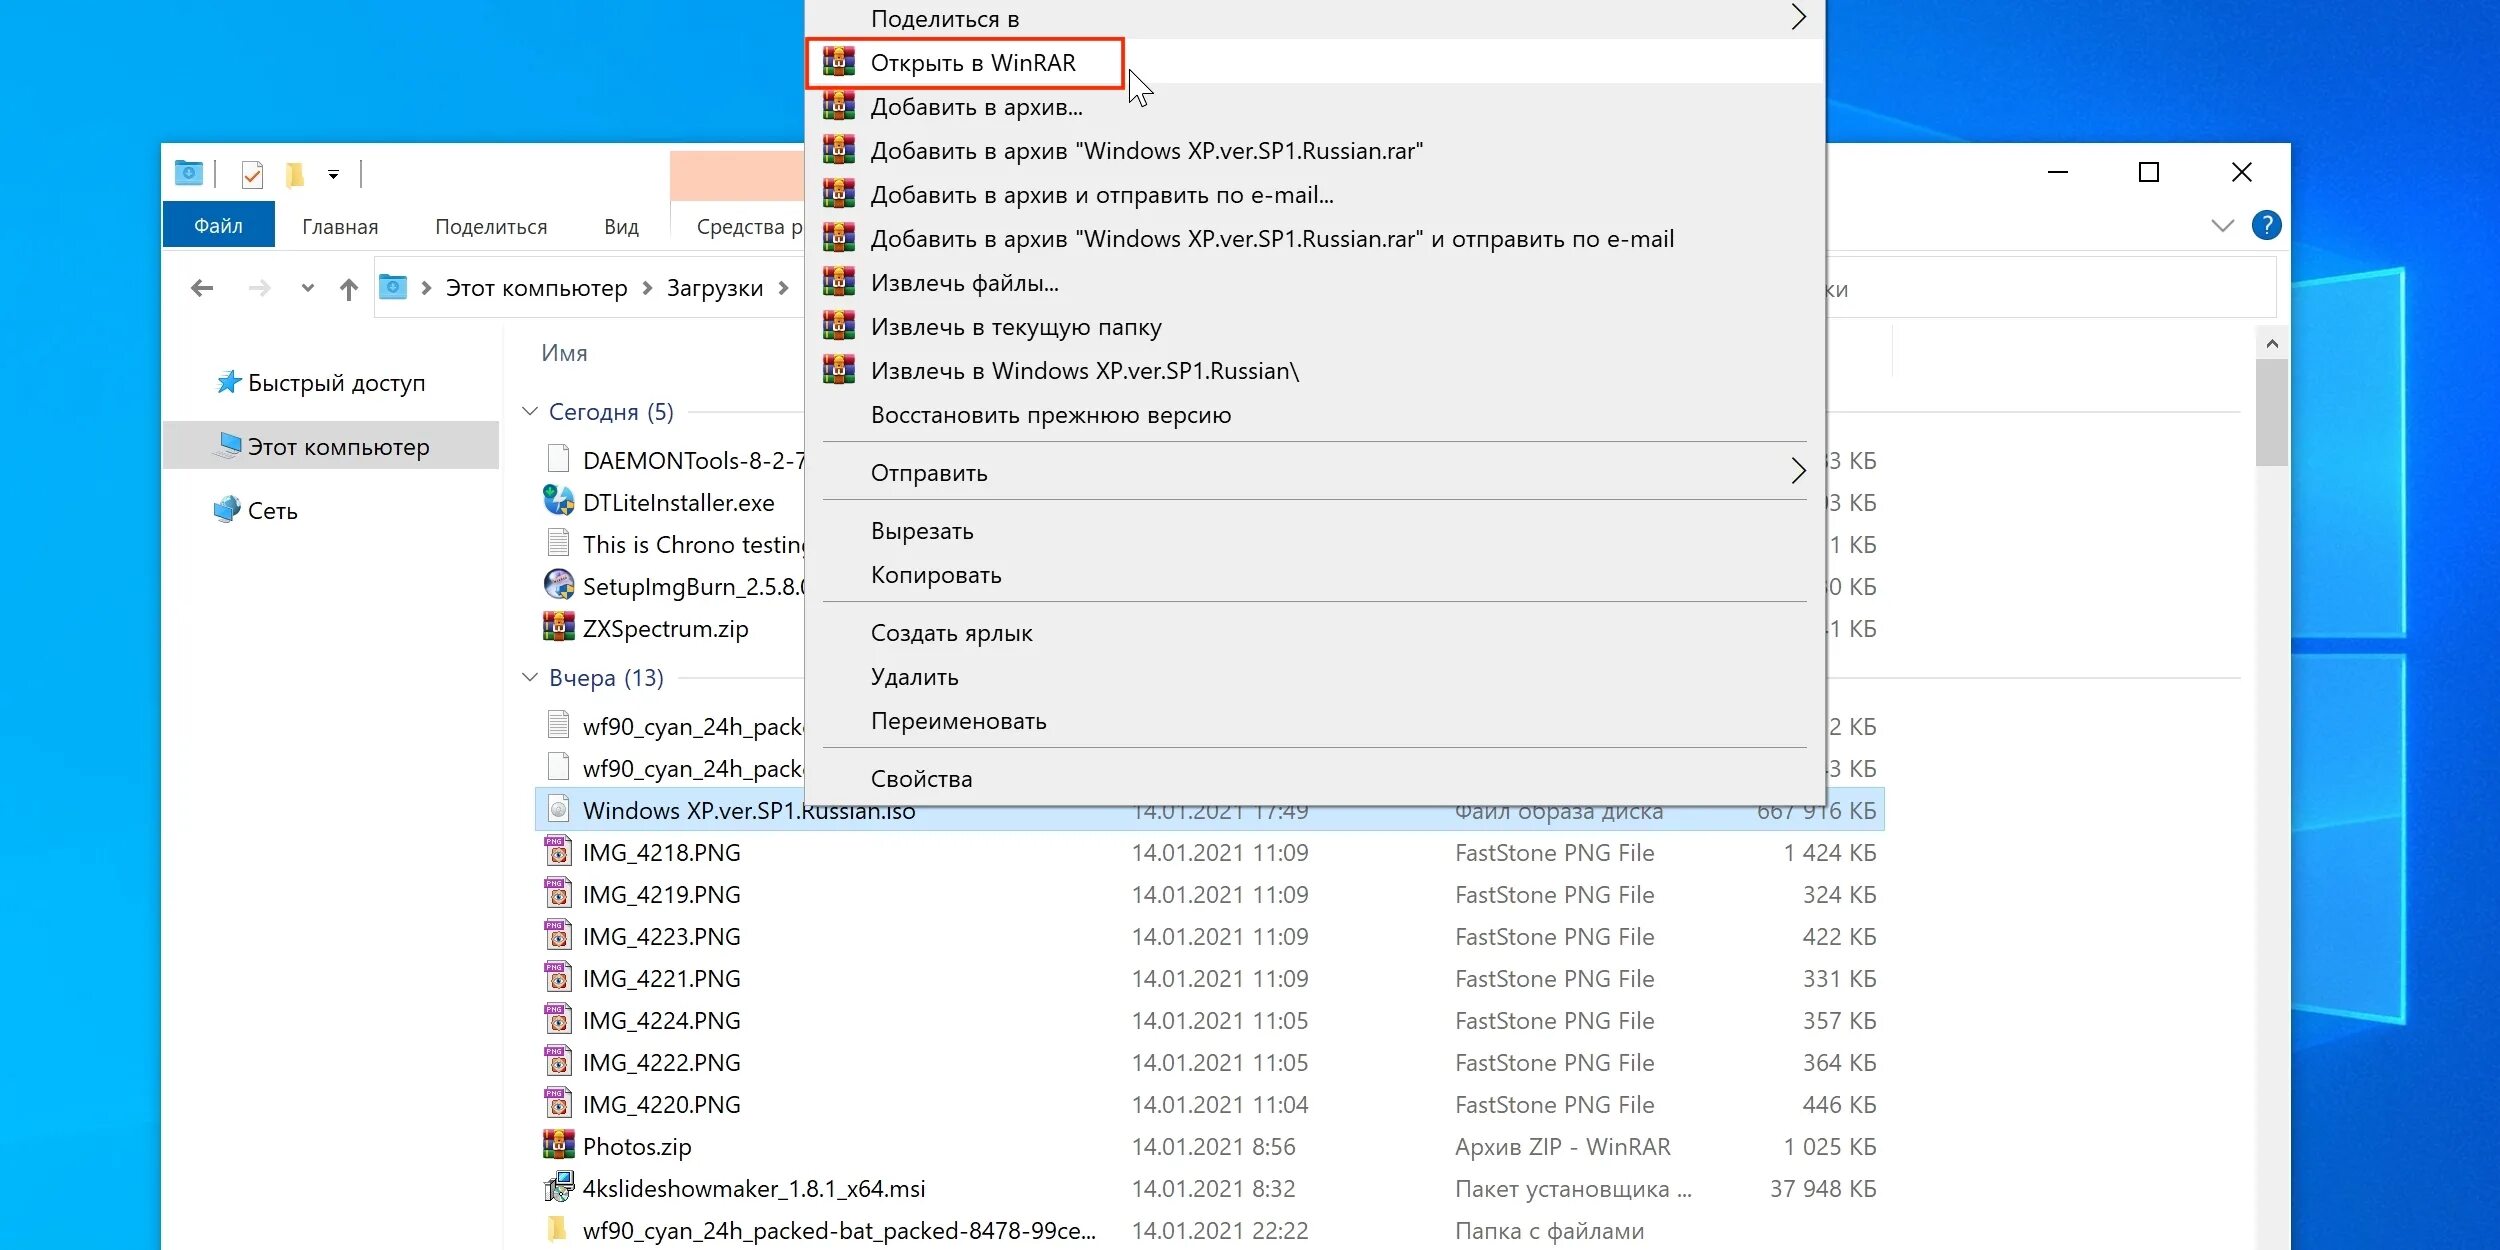Click 'Загрузки' in address breadcrumb

(x=714, y=289)
